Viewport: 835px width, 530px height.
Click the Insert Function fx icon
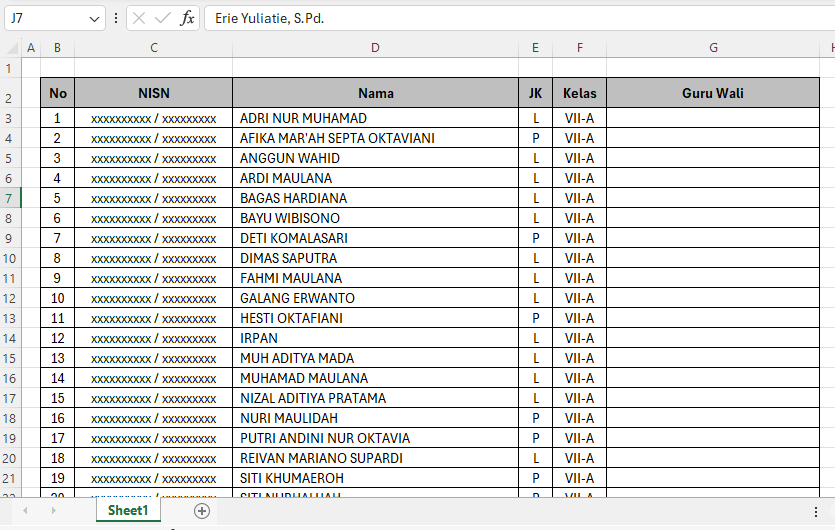tap(187, 19)
